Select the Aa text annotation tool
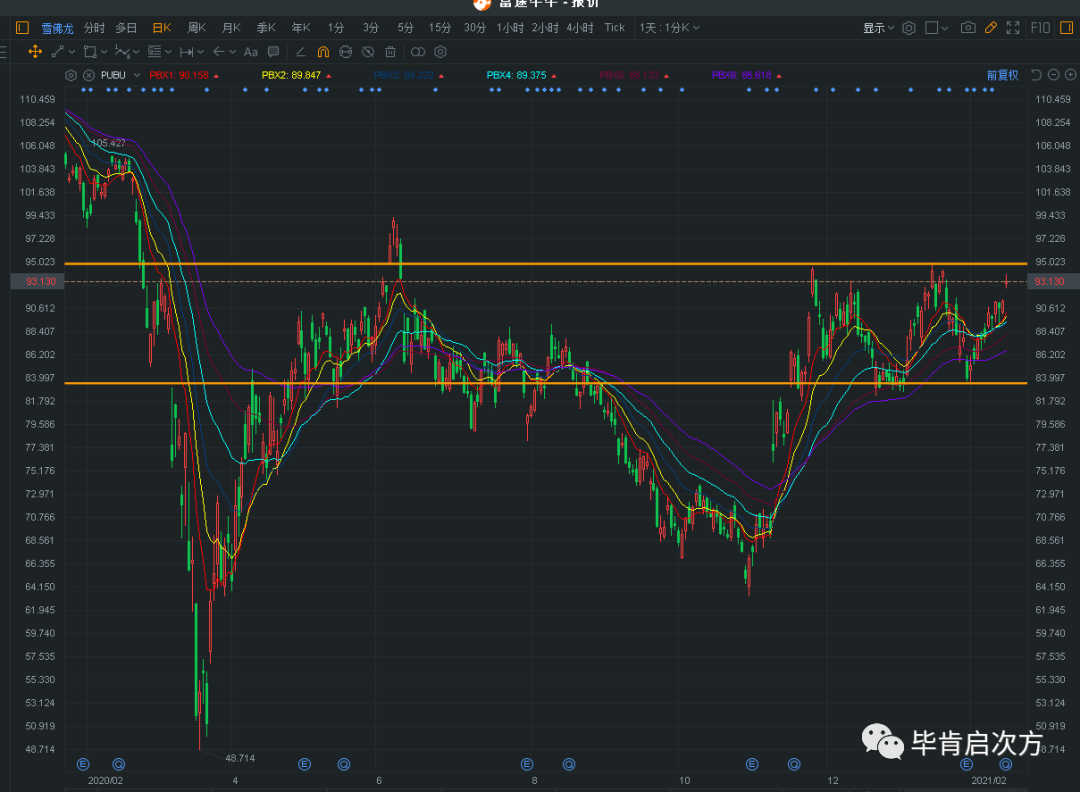The height and width of the screenshot is (792, 1080). point(250,52)
